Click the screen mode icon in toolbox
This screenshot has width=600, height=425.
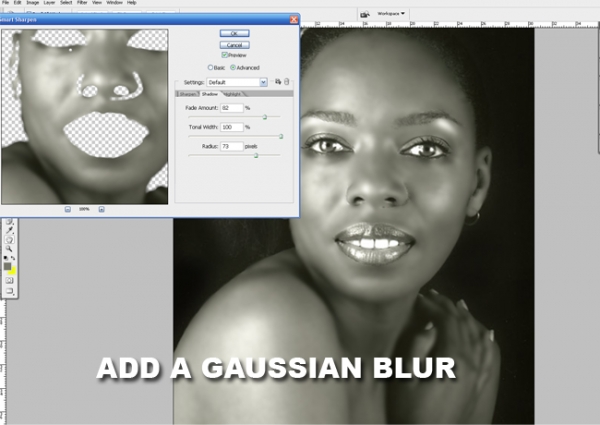click(9, 291)
